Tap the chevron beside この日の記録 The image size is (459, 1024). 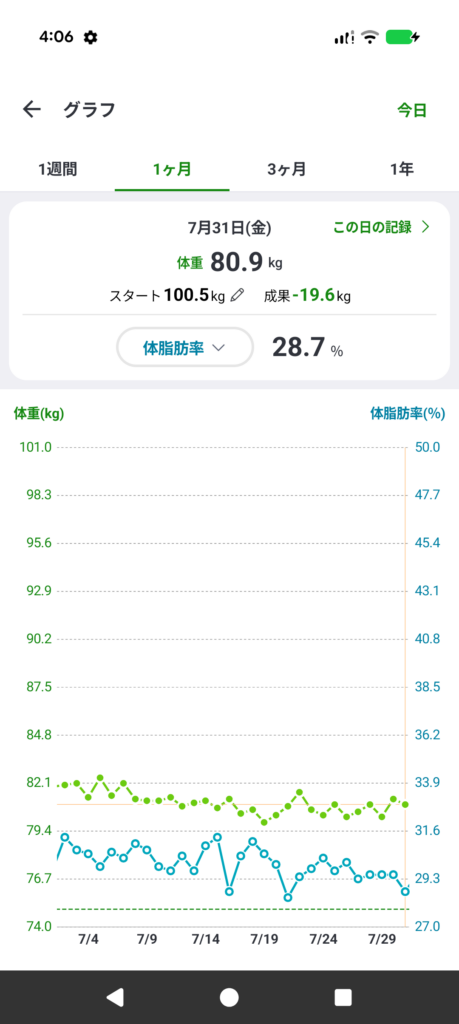click(x=426, y=227)
